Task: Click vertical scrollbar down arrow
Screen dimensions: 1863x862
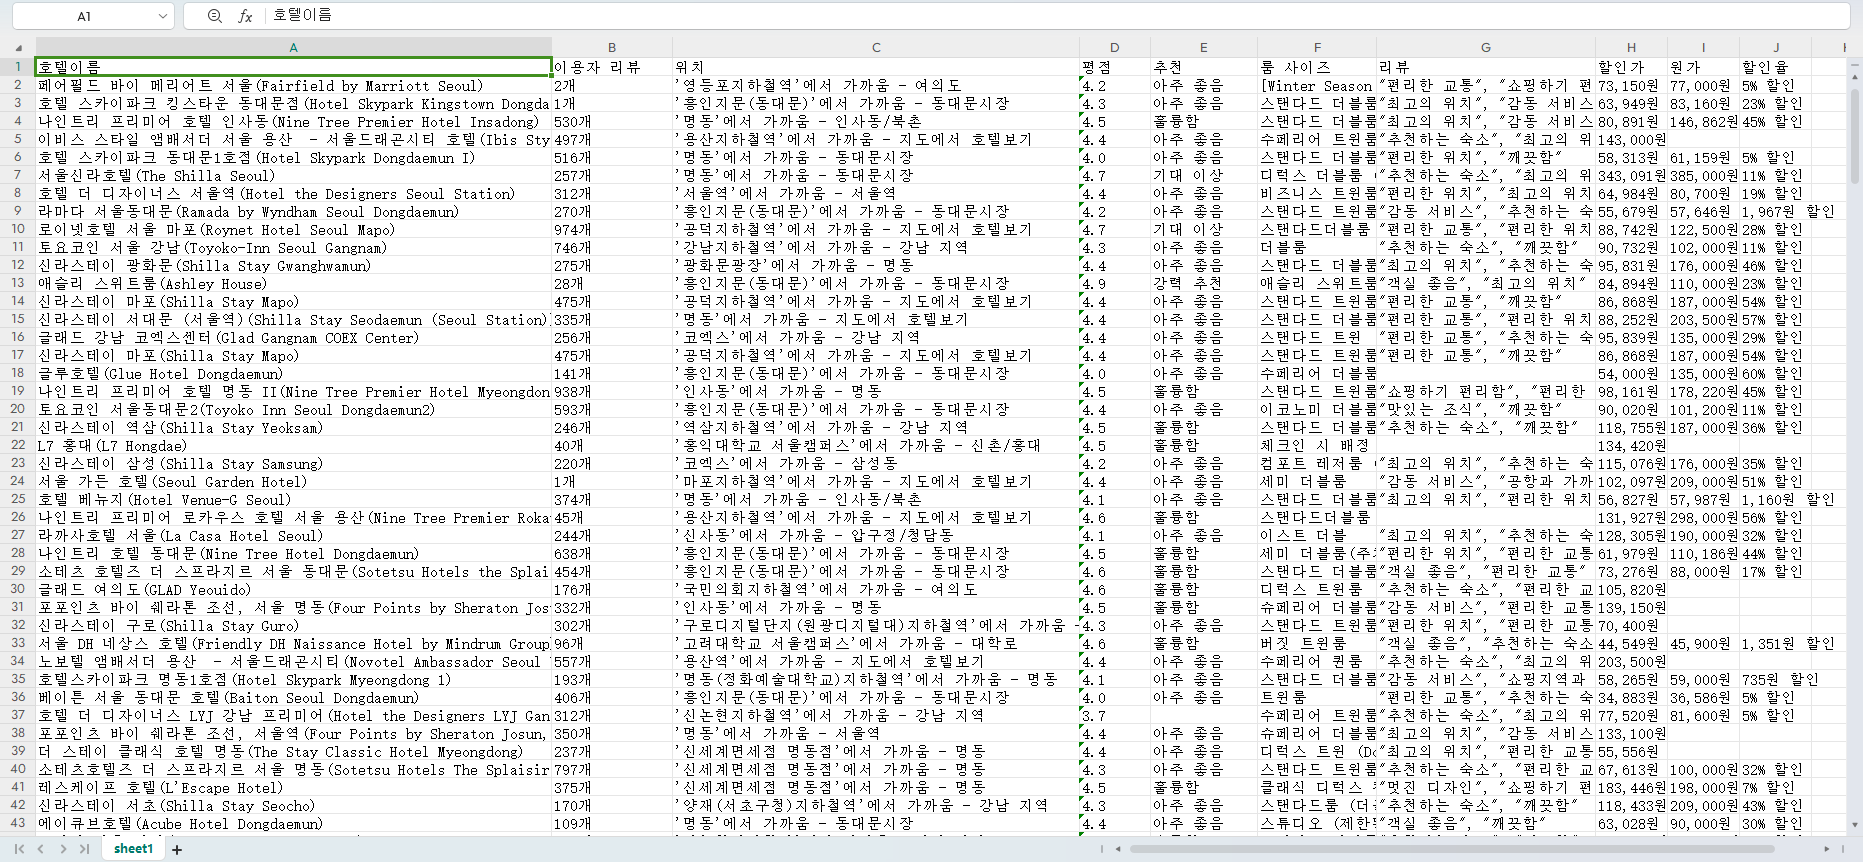Action: click(x=1855, y=825)
